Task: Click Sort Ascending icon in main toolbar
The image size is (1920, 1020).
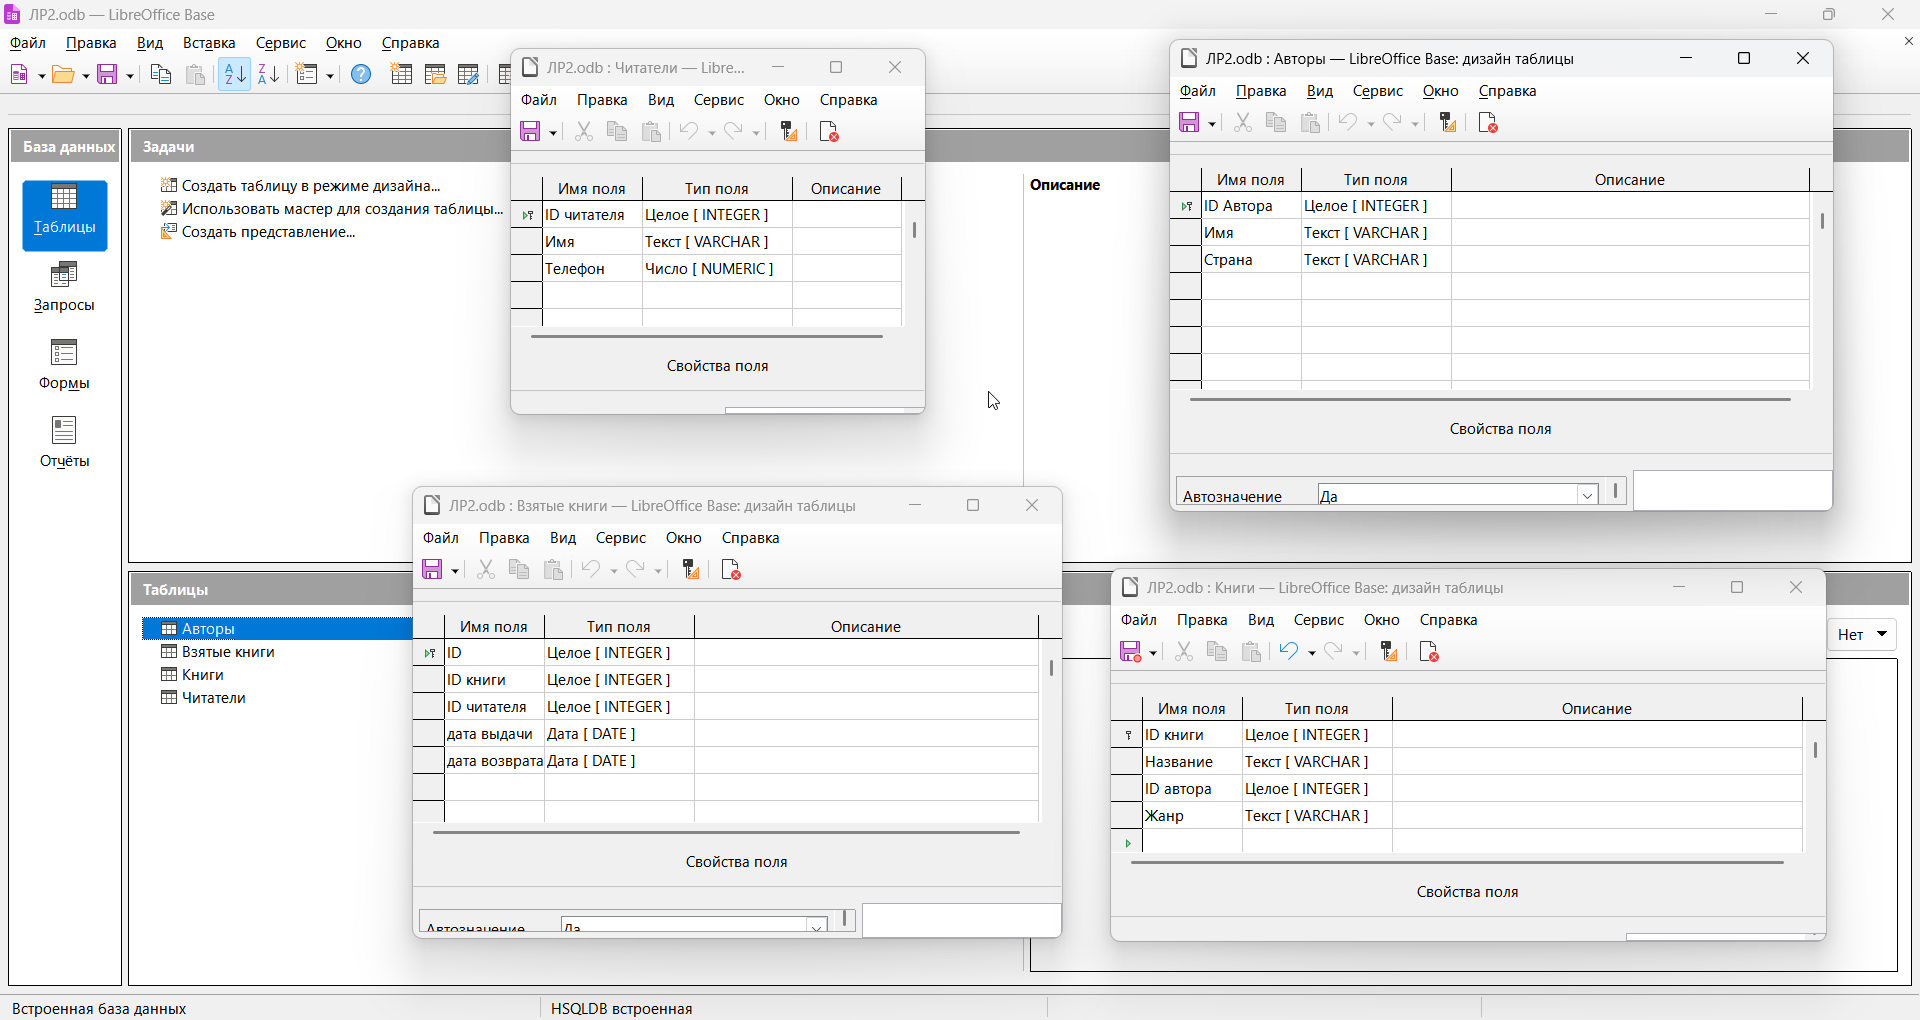Action: tap(235, 74)
